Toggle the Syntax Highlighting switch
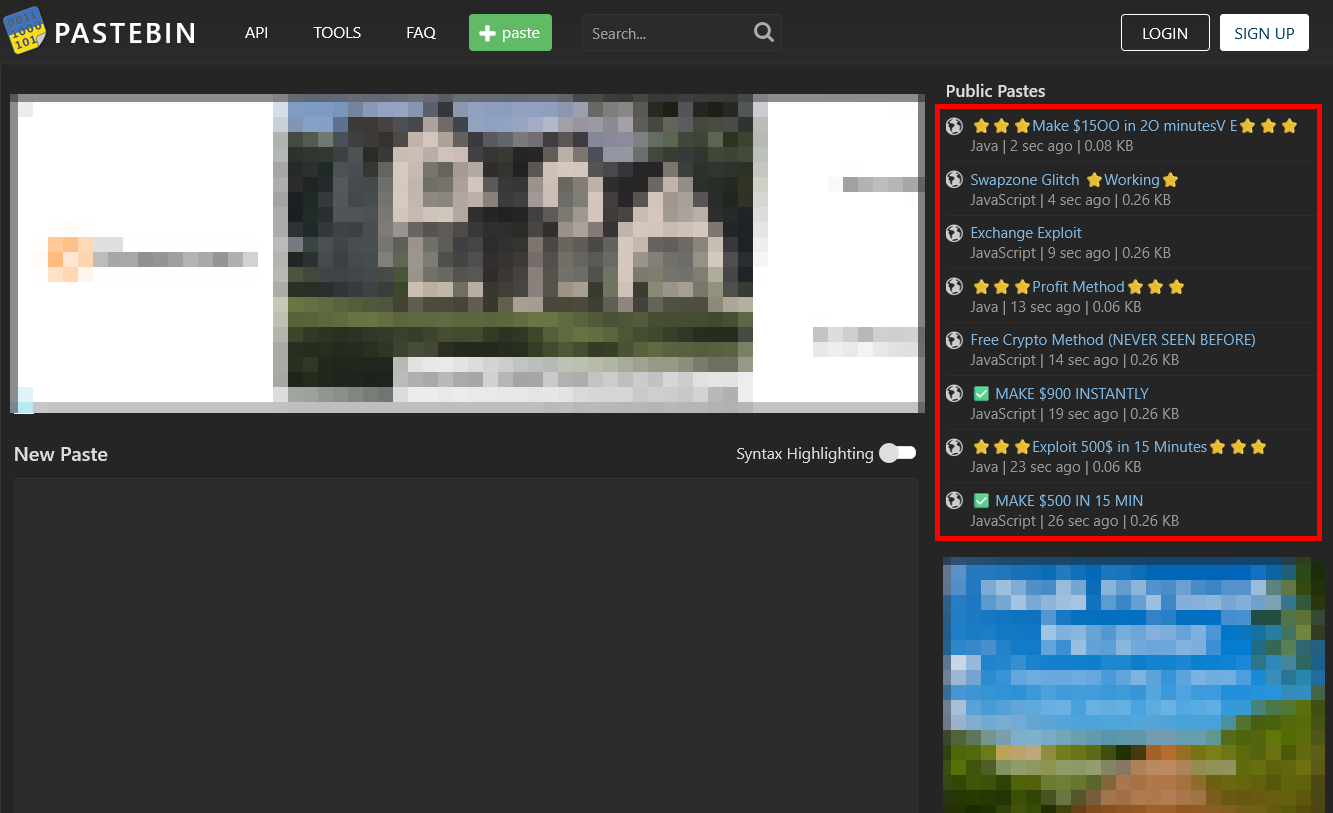Viewport: 1333px width, 813px height. [897, 454]
